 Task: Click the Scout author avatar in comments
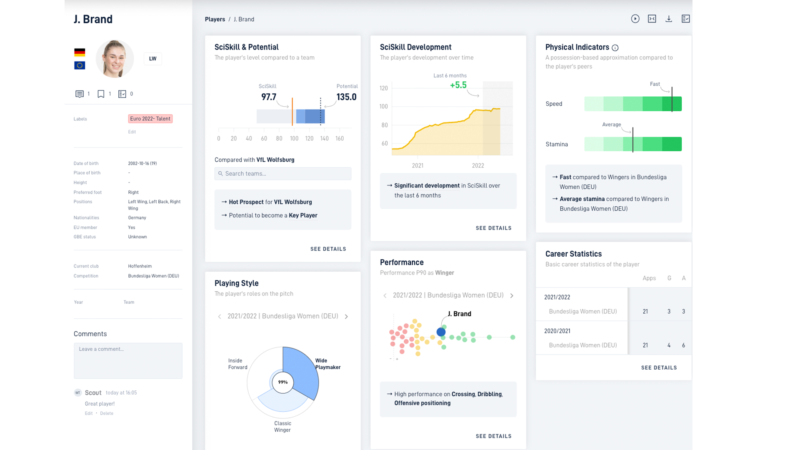click(x=78, y=393)
